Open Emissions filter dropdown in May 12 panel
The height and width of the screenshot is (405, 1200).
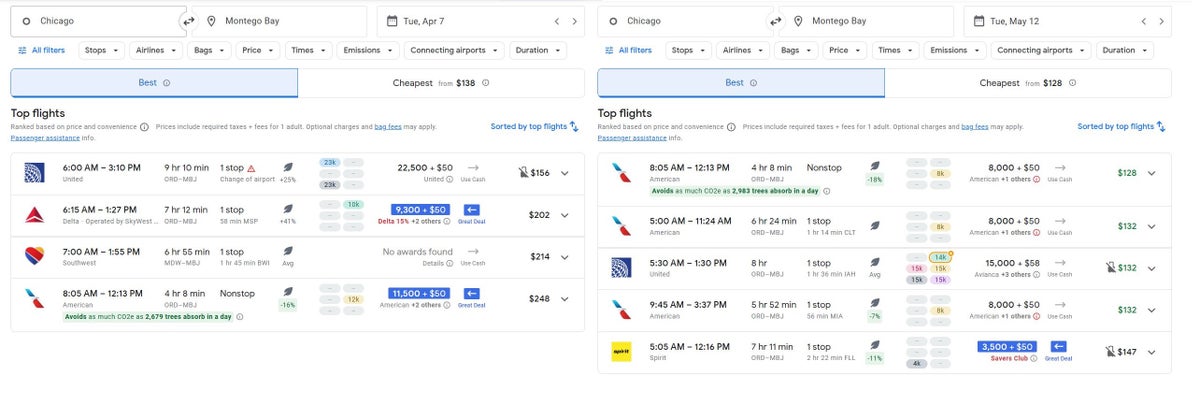point(954,50)
